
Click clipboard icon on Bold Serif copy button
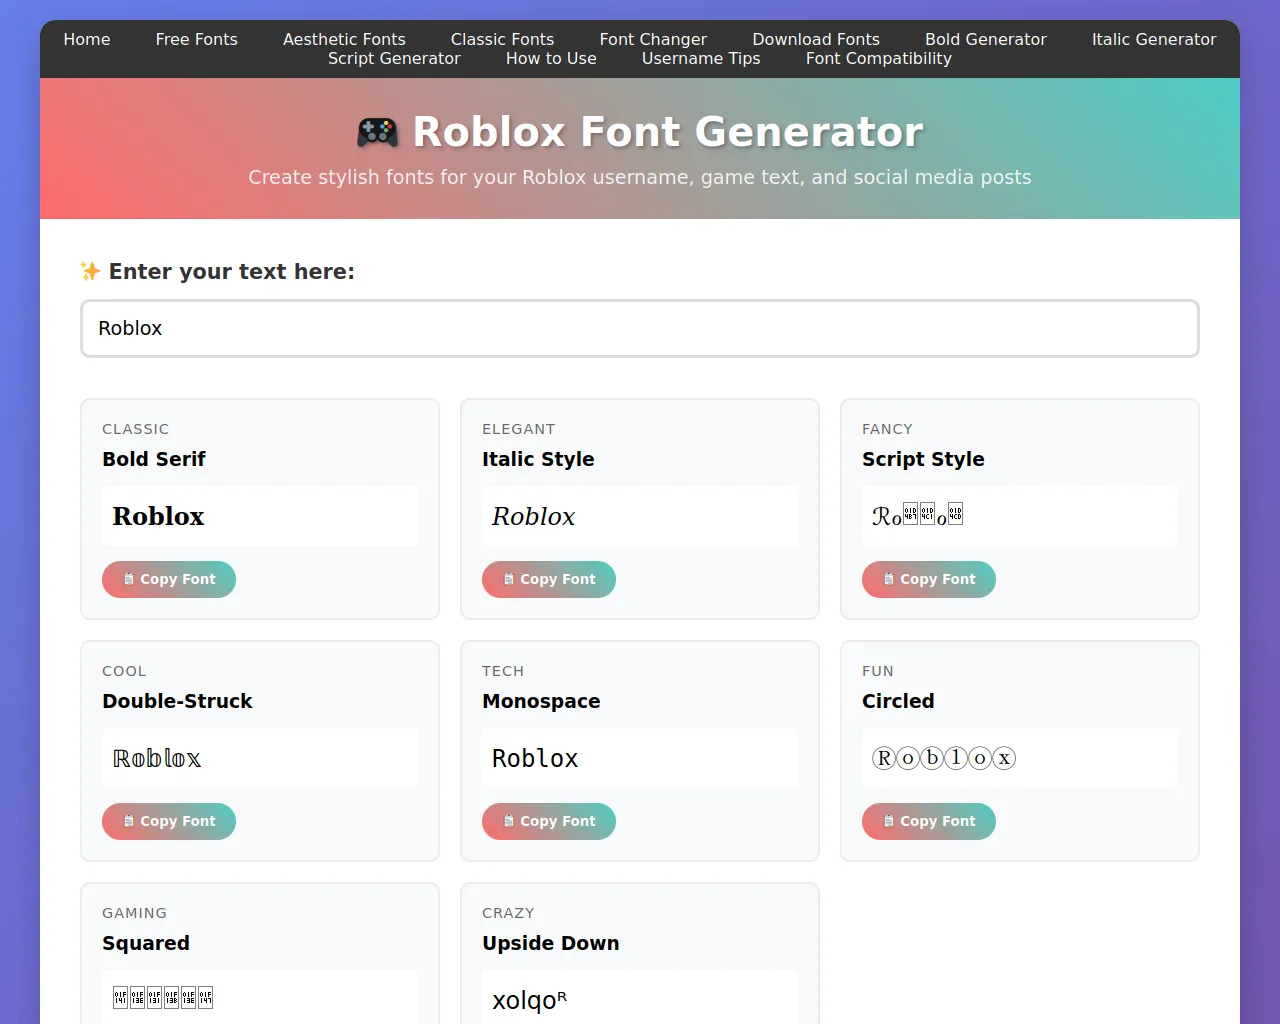pos(129,579)
